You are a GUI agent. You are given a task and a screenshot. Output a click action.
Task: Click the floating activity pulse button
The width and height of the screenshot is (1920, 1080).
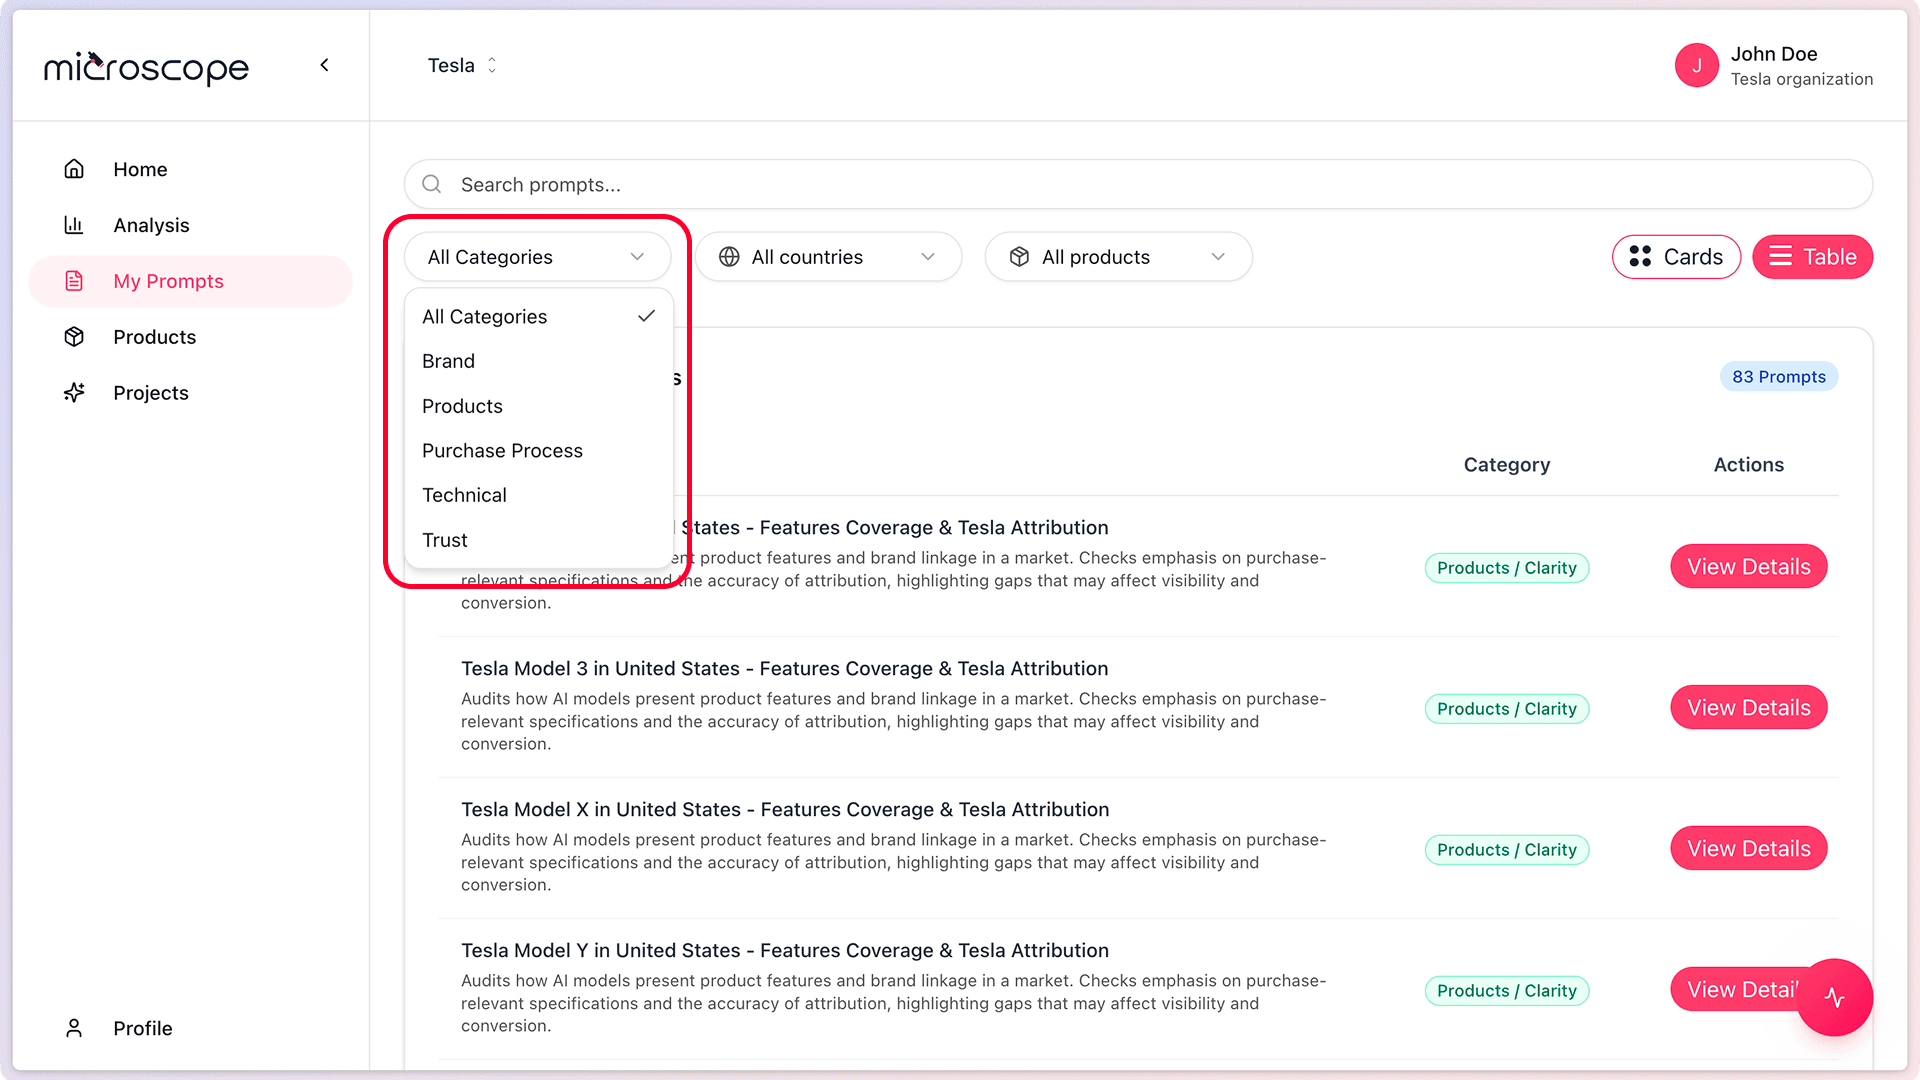coord(1834,997)
